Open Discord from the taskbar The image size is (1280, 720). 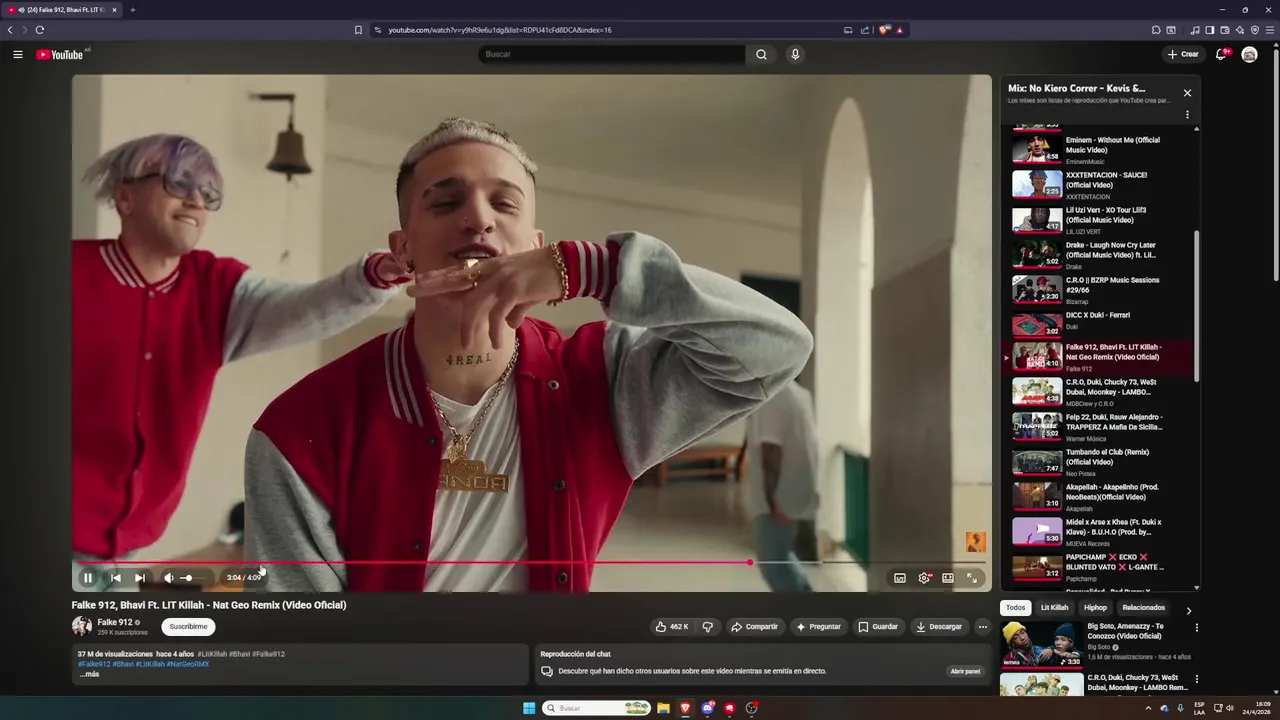tap(708, 708)
